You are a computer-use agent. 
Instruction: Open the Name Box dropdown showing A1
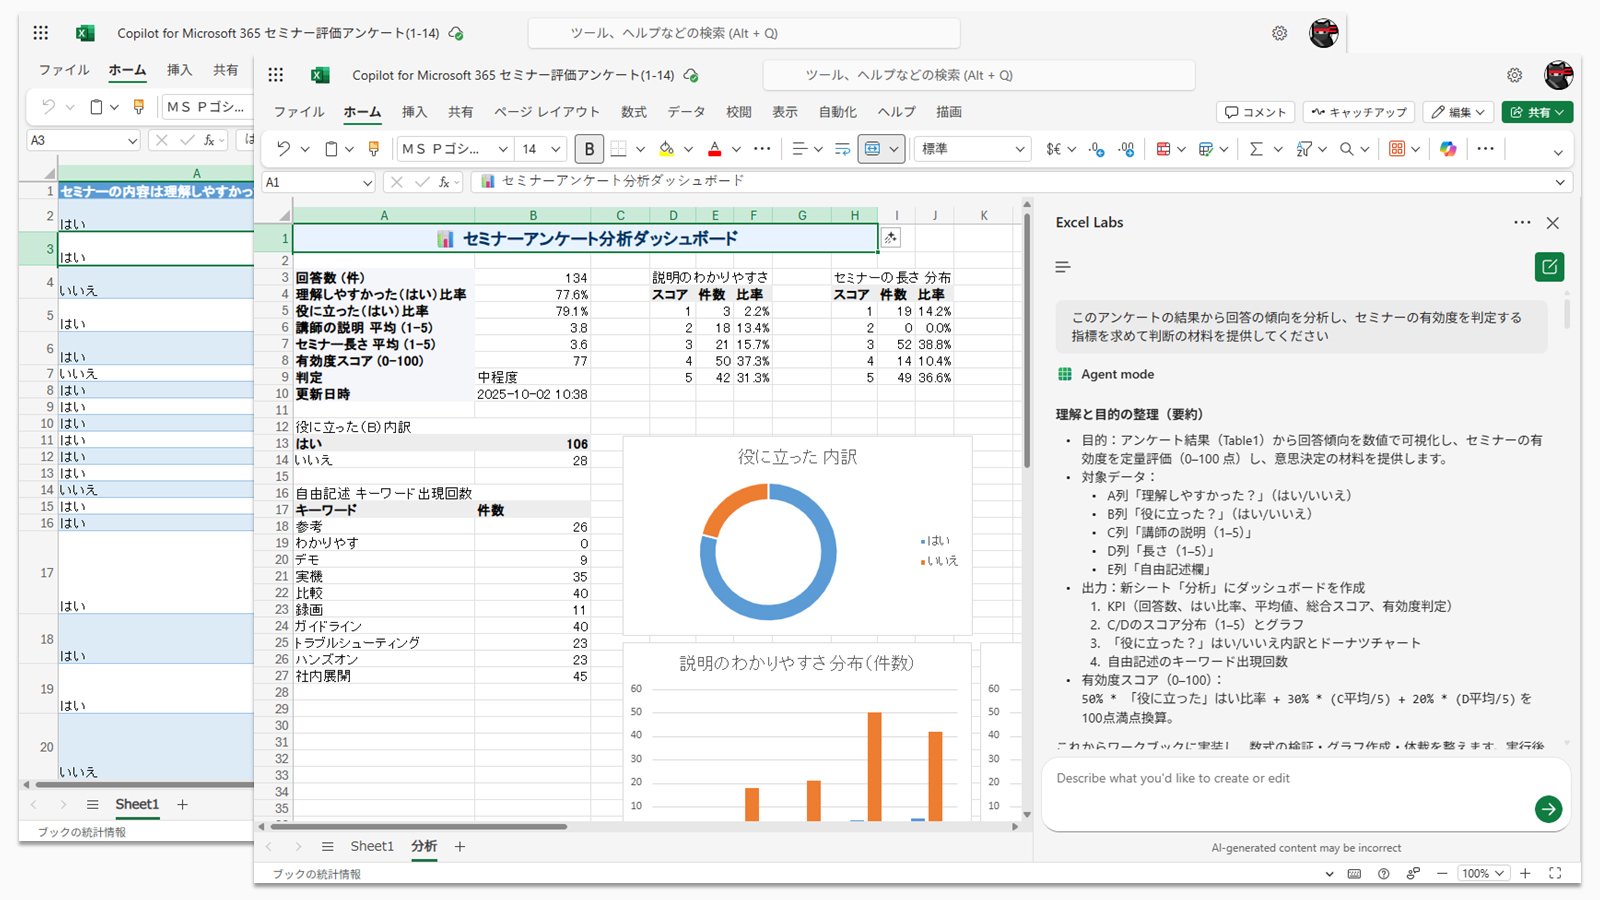pyautogui.click(x=367, y=182)
